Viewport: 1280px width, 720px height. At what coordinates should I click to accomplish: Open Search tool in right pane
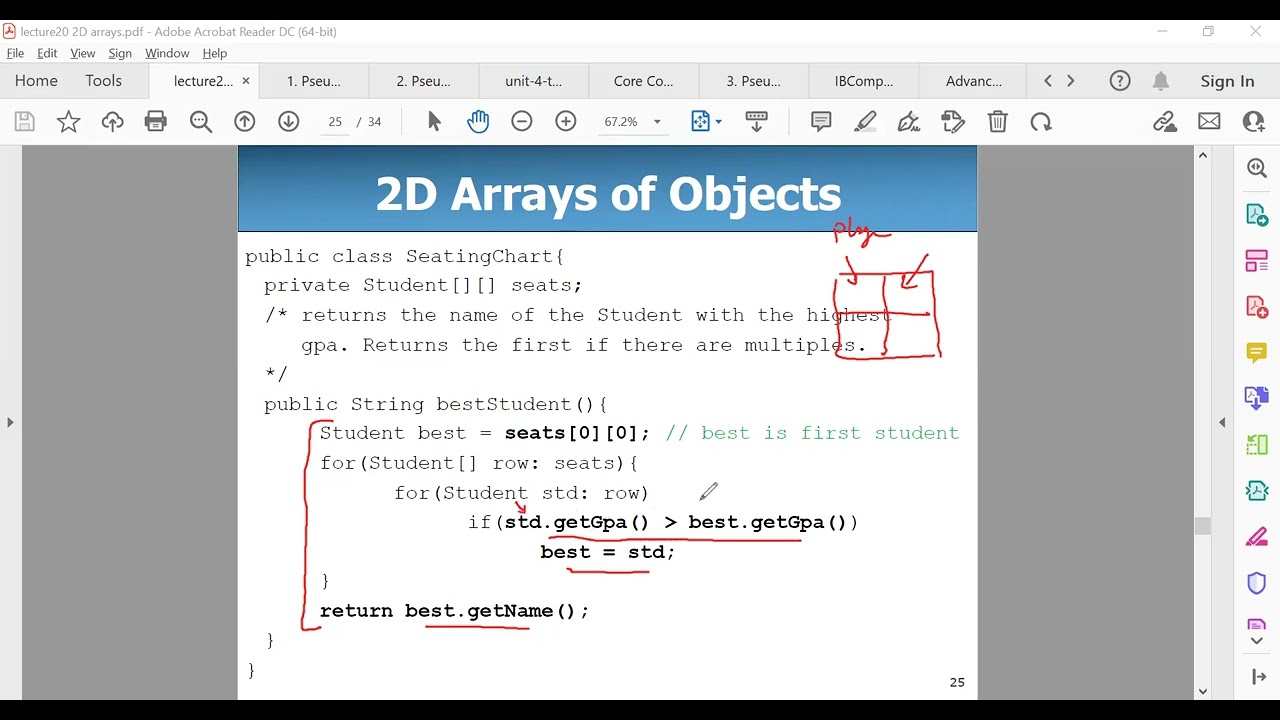tap(1257, 168)
